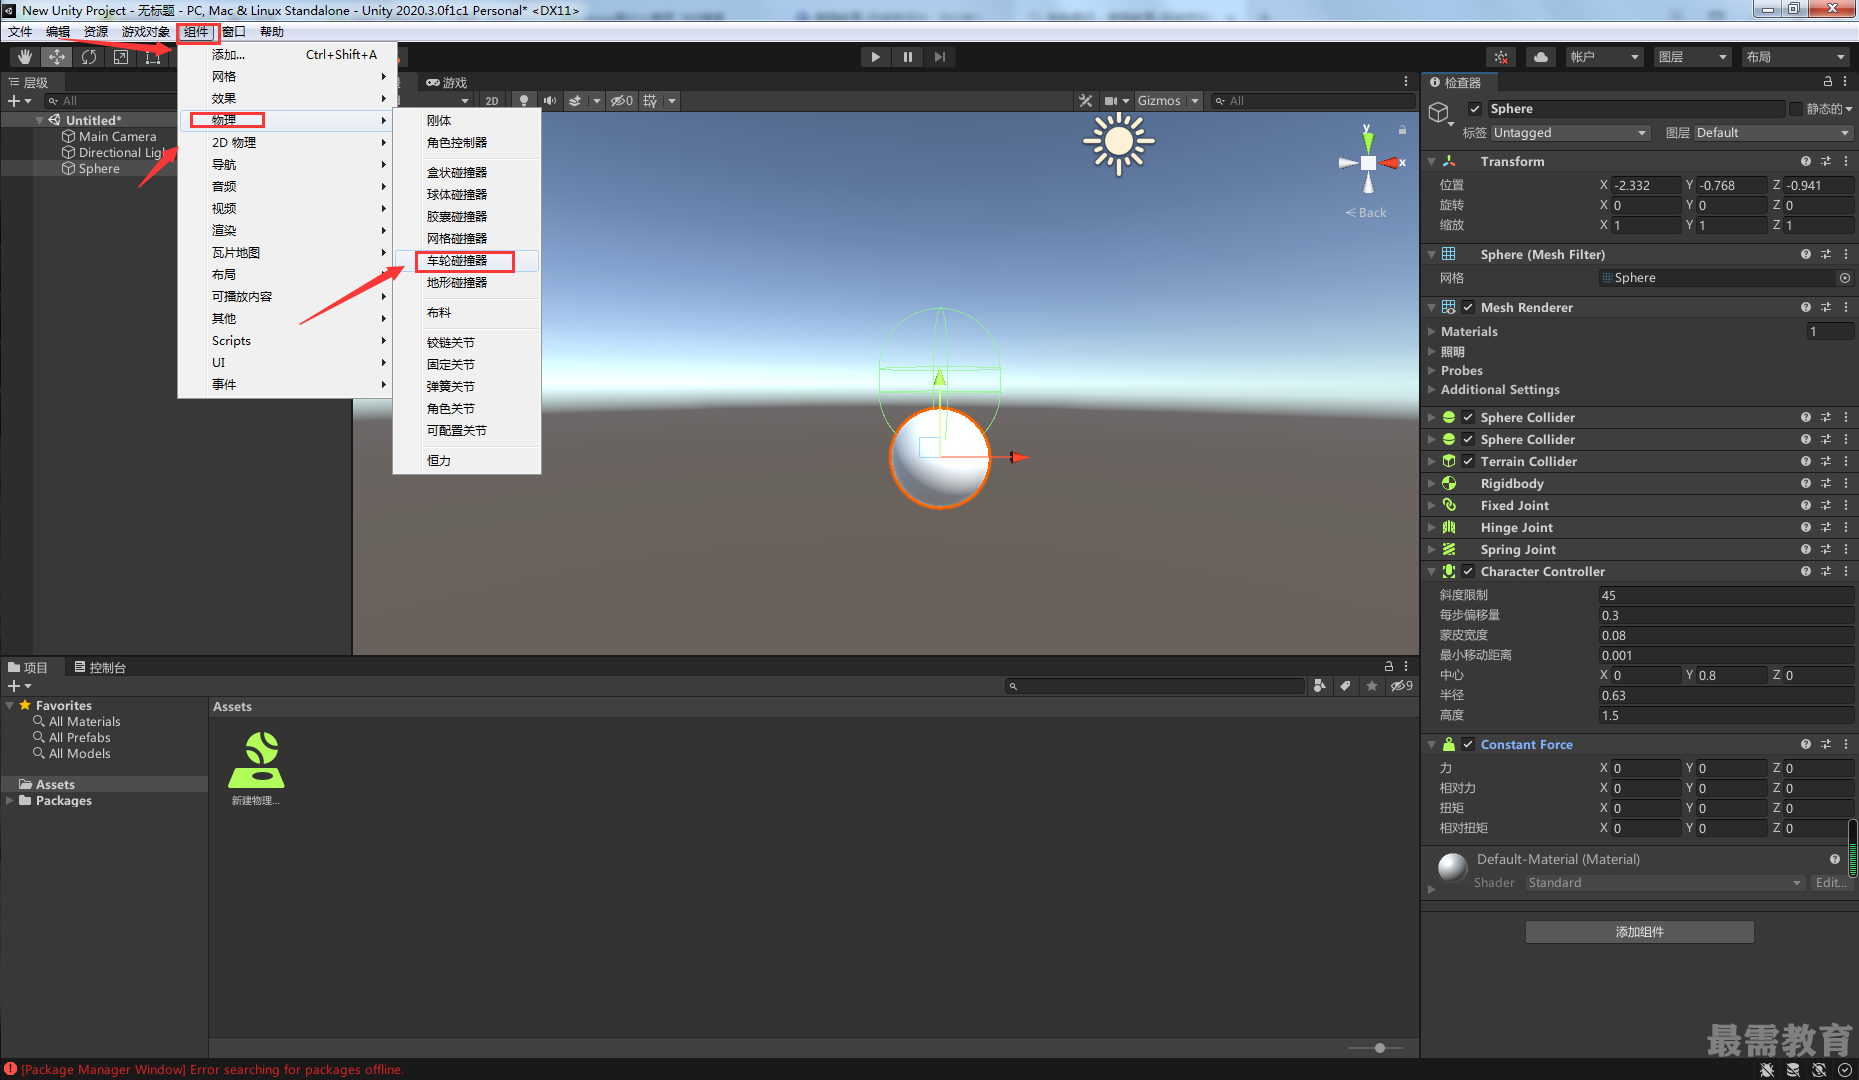The height and width of the screenshot is (1080, 1859).
Task: Open the editor layout dropdown
Action: (1795, 57)
